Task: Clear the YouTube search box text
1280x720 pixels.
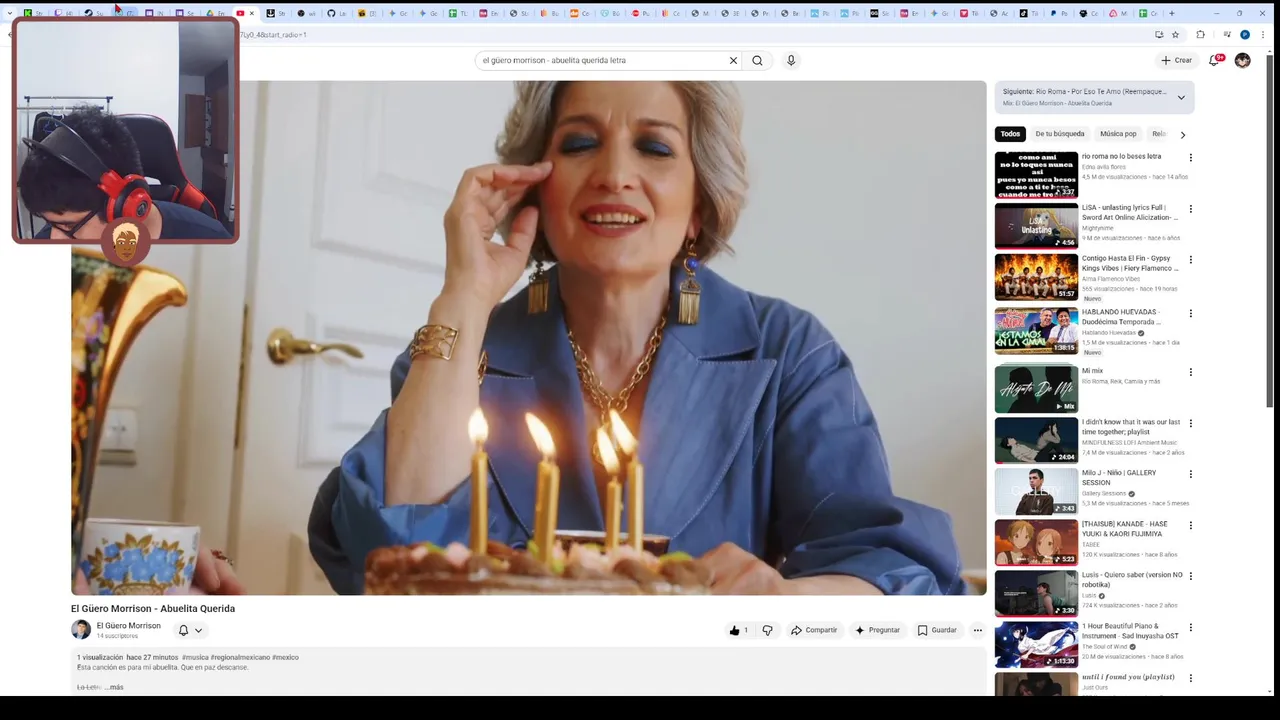Action: pos(733,60)
